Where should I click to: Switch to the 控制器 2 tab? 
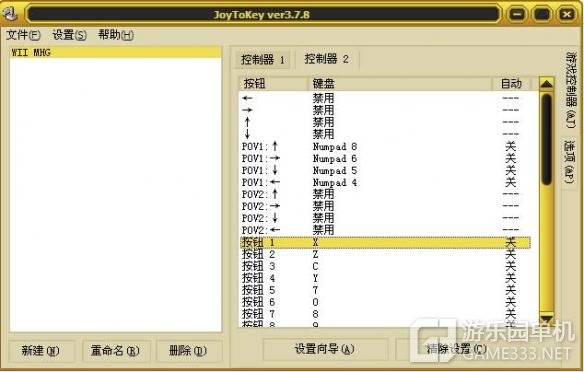coord(327,58)
